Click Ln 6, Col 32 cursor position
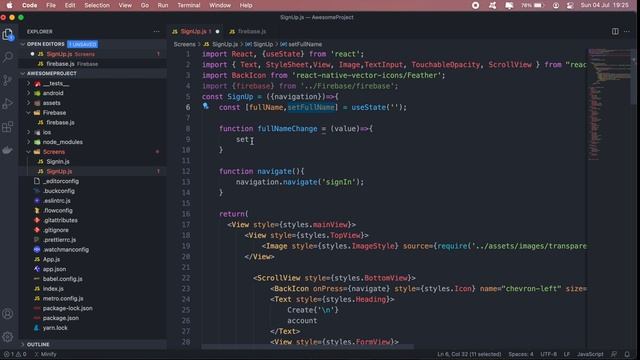The height and width of the screenshot is (360, 640). pos(469,354)
